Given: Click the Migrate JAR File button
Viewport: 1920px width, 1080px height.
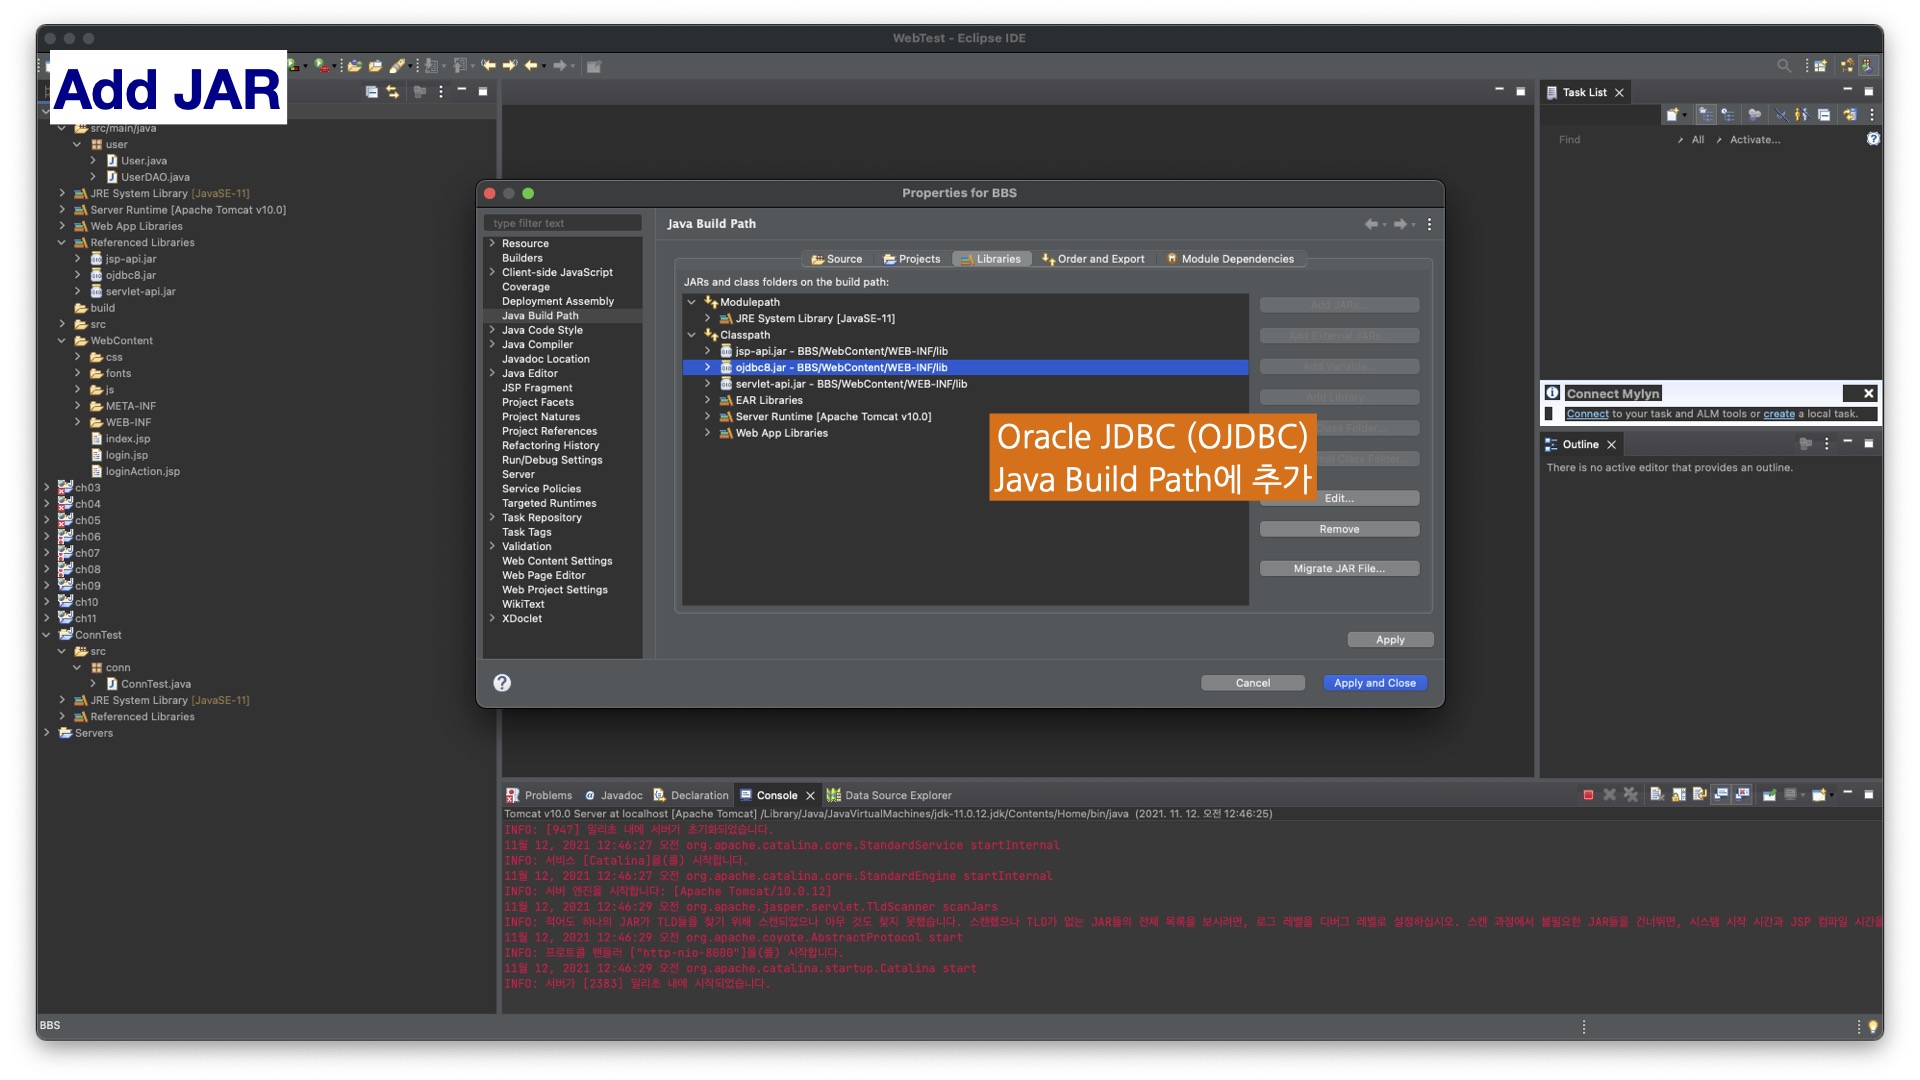Looking at the screenshot, I should point(1339,568).
